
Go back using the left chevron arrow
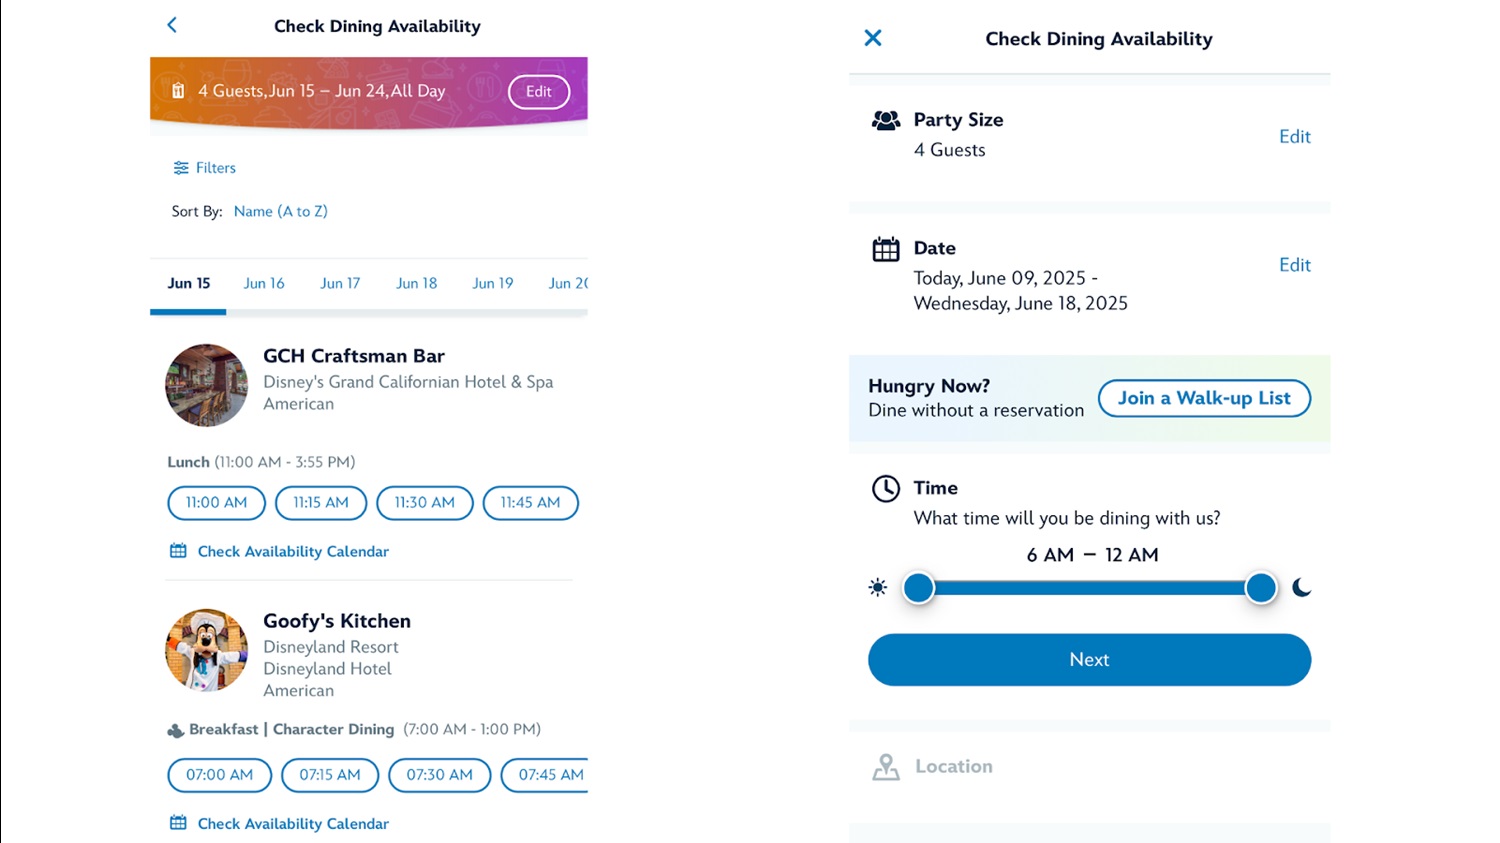pyautogui.click(x=172, y=25)
